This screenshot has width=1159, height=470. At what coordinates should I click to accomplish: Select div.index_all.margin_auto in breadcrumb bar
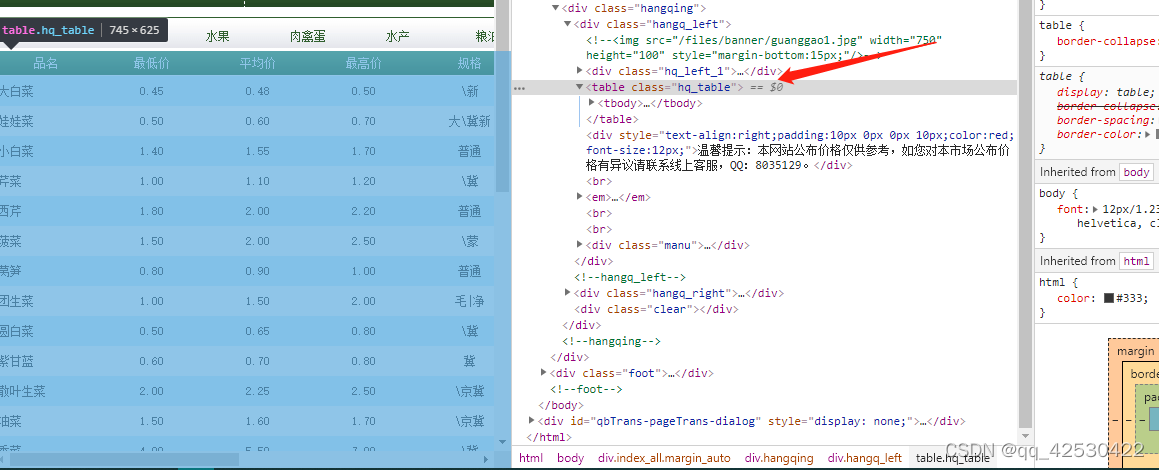(x=664, y=458)
